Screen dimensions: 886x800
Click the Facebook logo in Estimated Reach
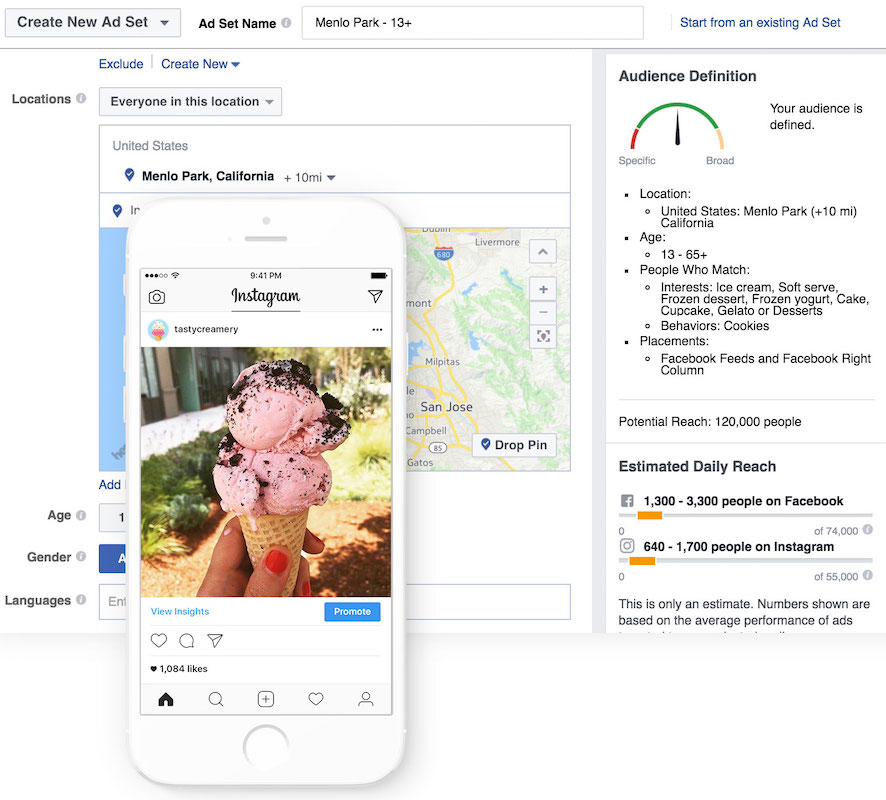pyautogui.click(x=627, y=501)
